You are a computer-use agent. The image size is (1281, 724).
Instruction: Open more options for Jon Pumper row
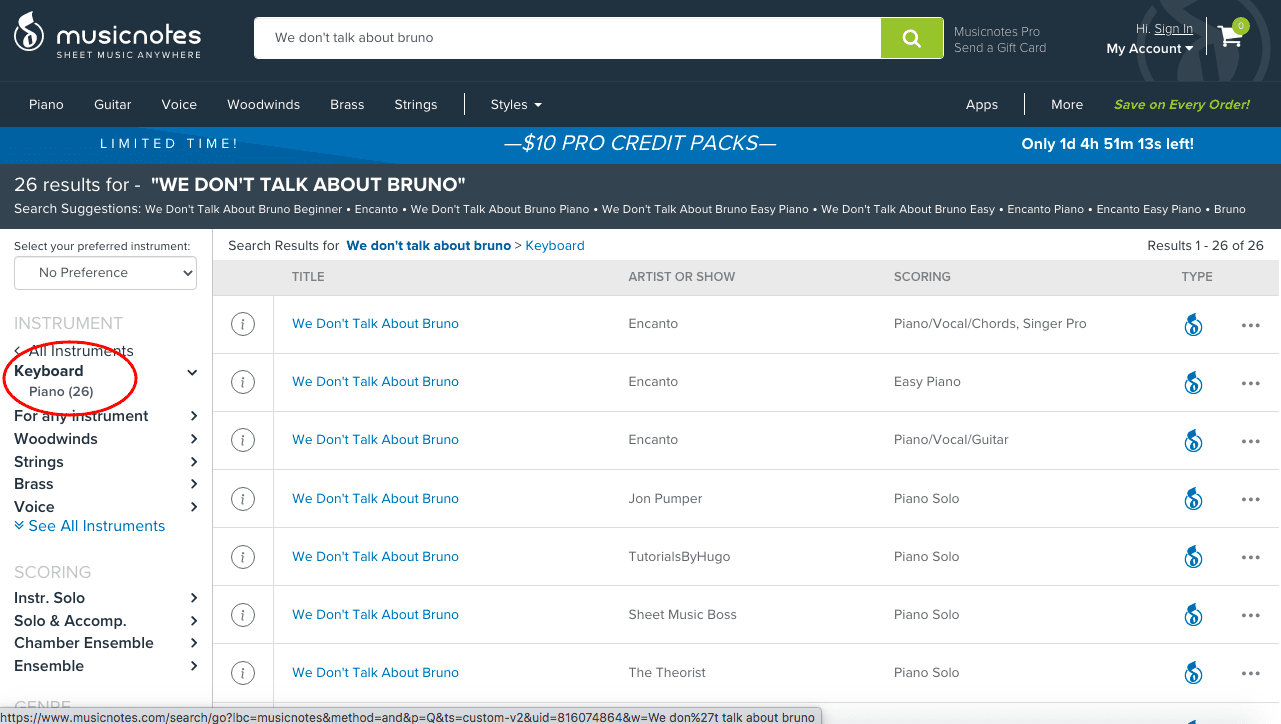(1250, 499)
